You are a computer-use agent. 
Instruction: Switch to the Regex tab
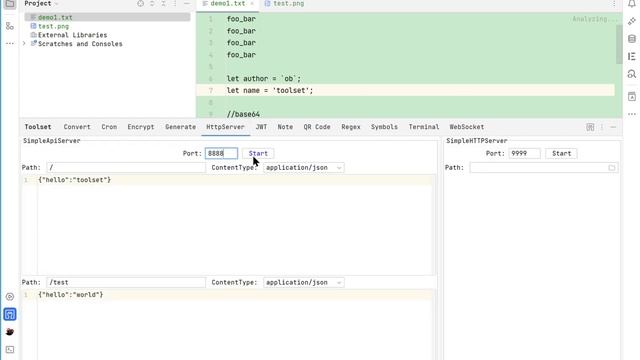point(351,127)
